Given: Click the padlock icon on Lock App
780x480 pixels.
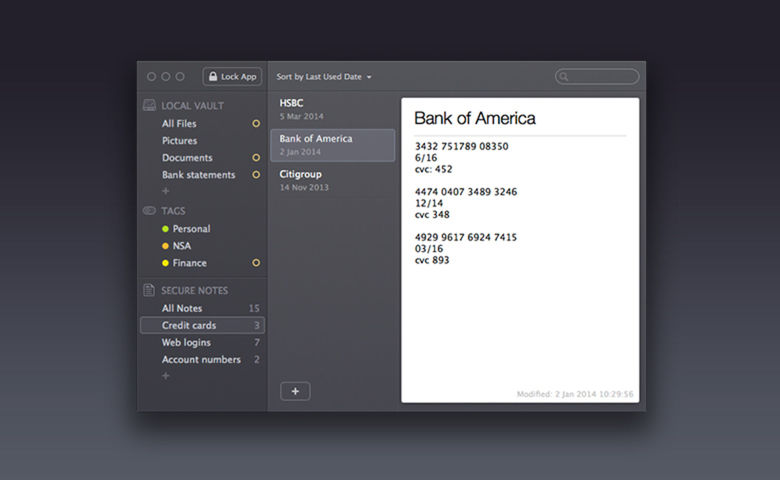Looking at the screenshot, I should [x=213, y=76].
